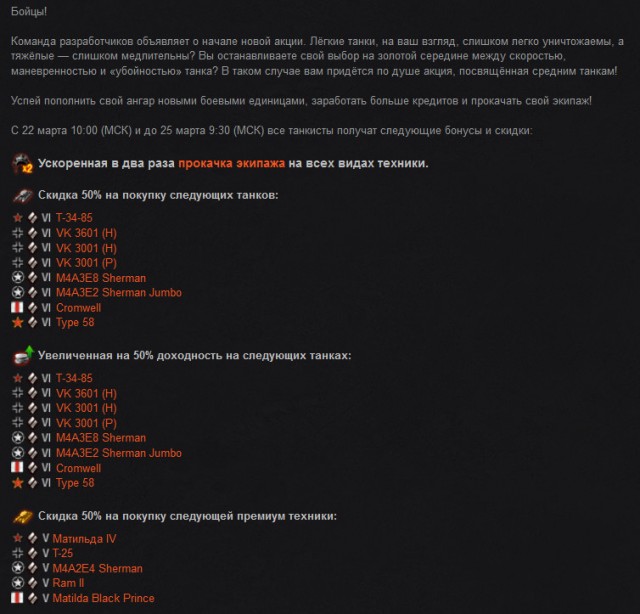
Task: Click German cross icon beside discount VK 3001 (P)
Action: (18, 263)
